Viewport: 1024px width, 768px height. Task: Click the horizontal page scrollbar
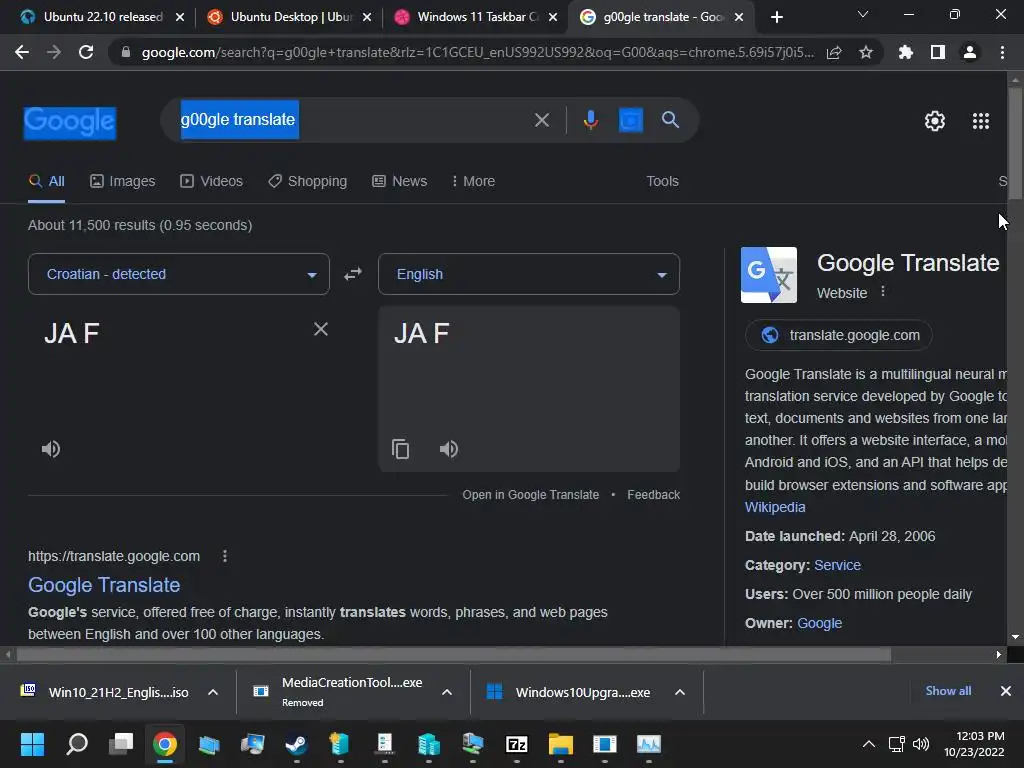tap(454, 654)
